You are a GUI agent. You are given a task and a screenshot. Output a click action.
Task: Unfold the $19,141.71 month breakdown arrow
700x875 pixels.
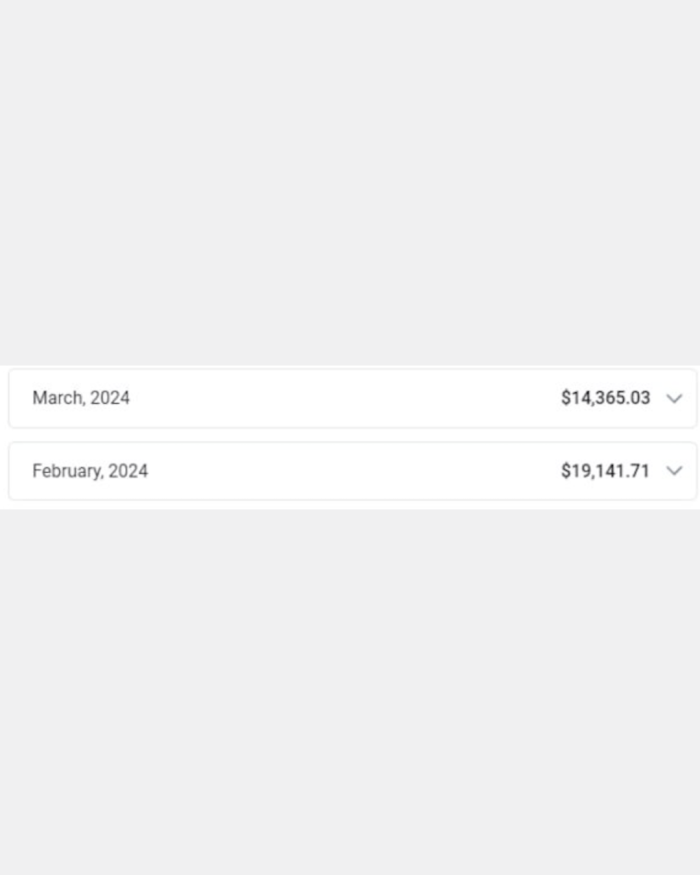click(x=674, y=471)
